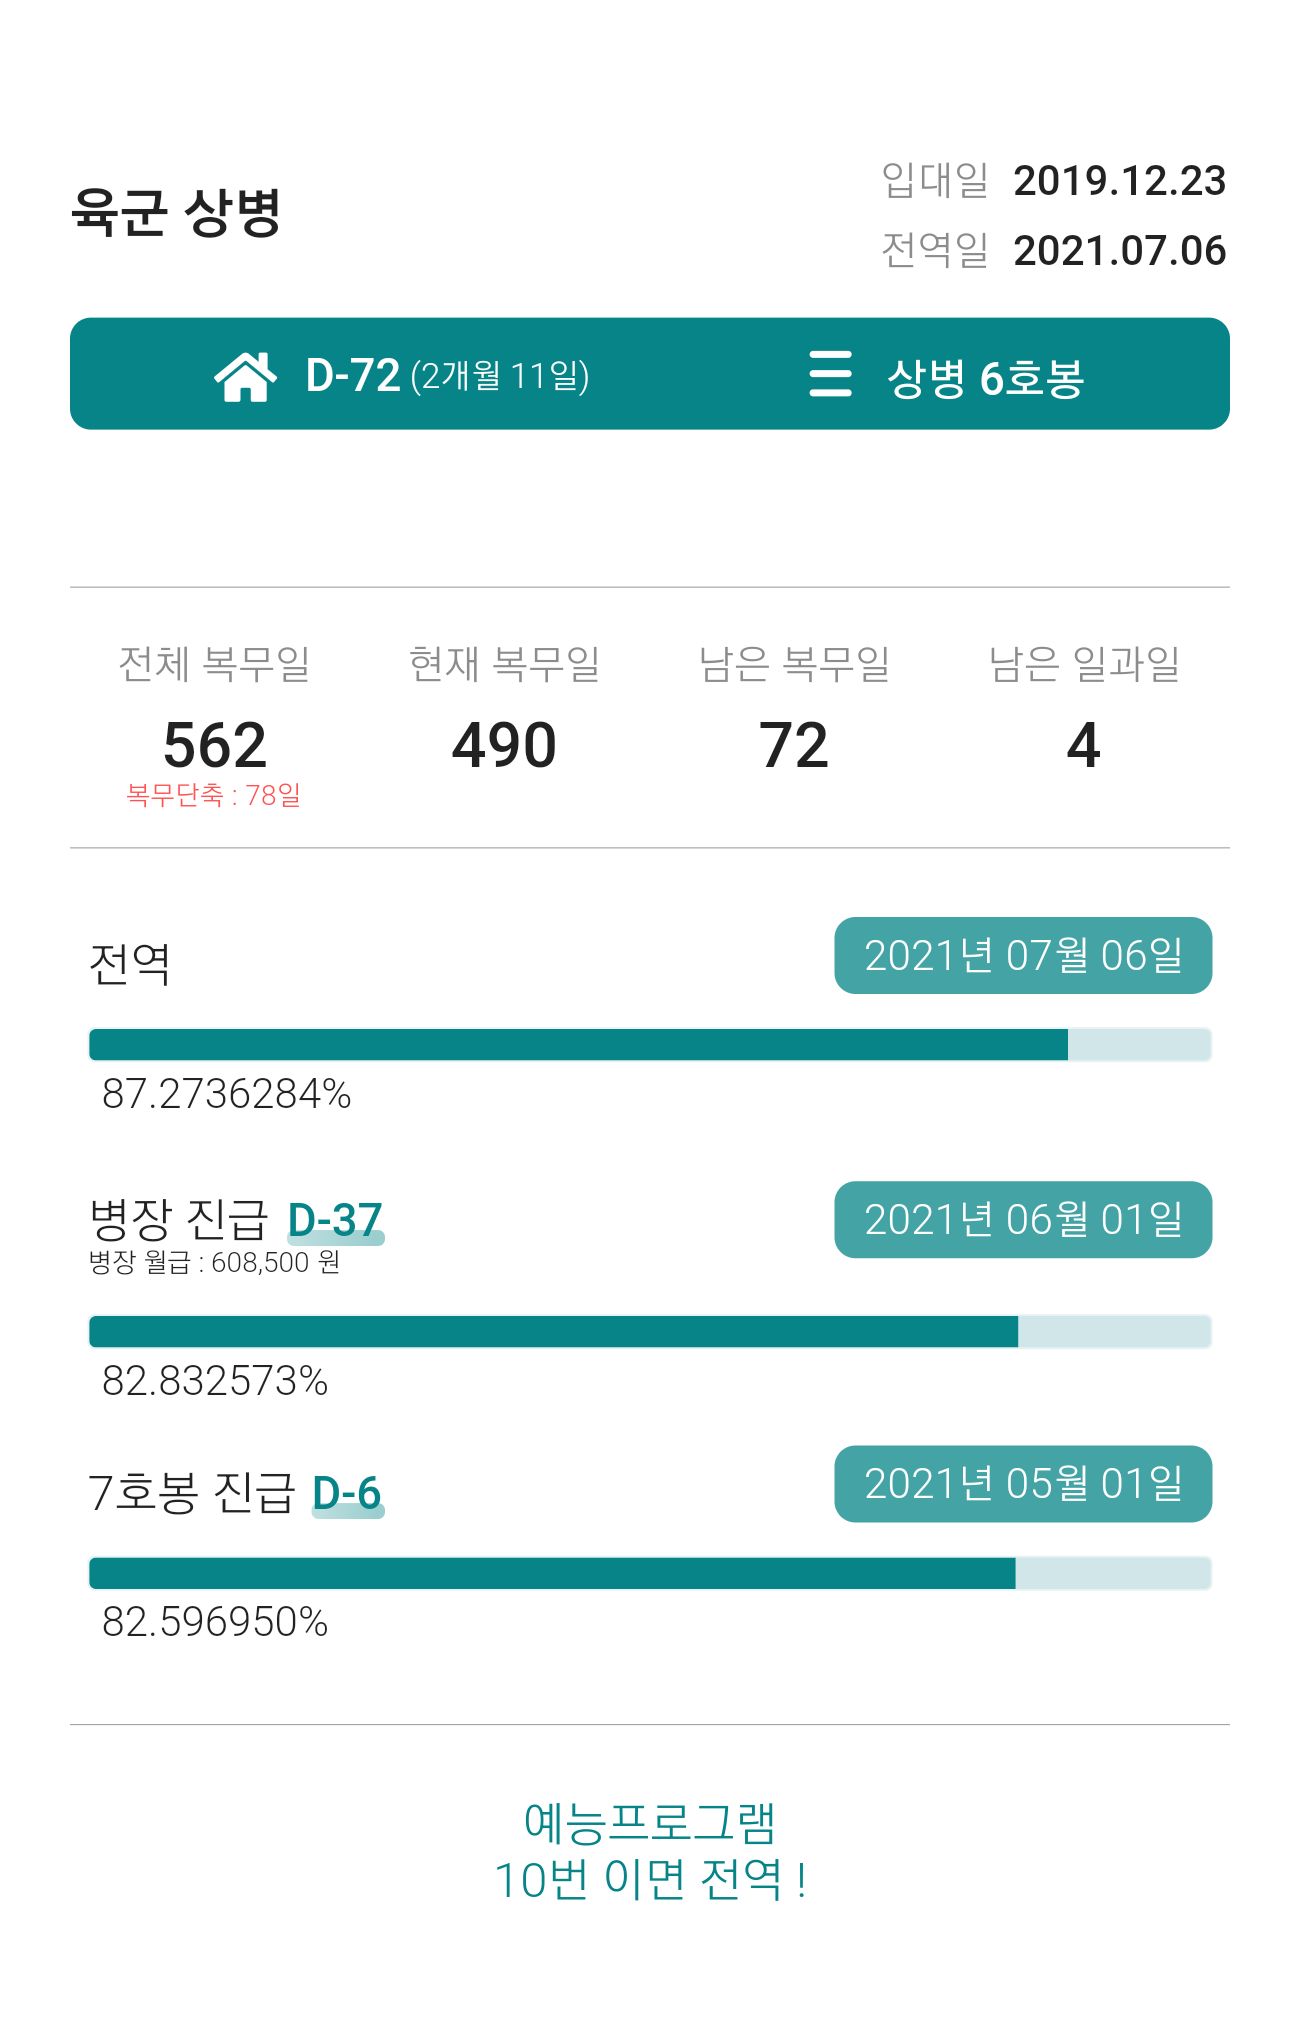Tap the 전역 progress bar

click(x=650, y=1044)
